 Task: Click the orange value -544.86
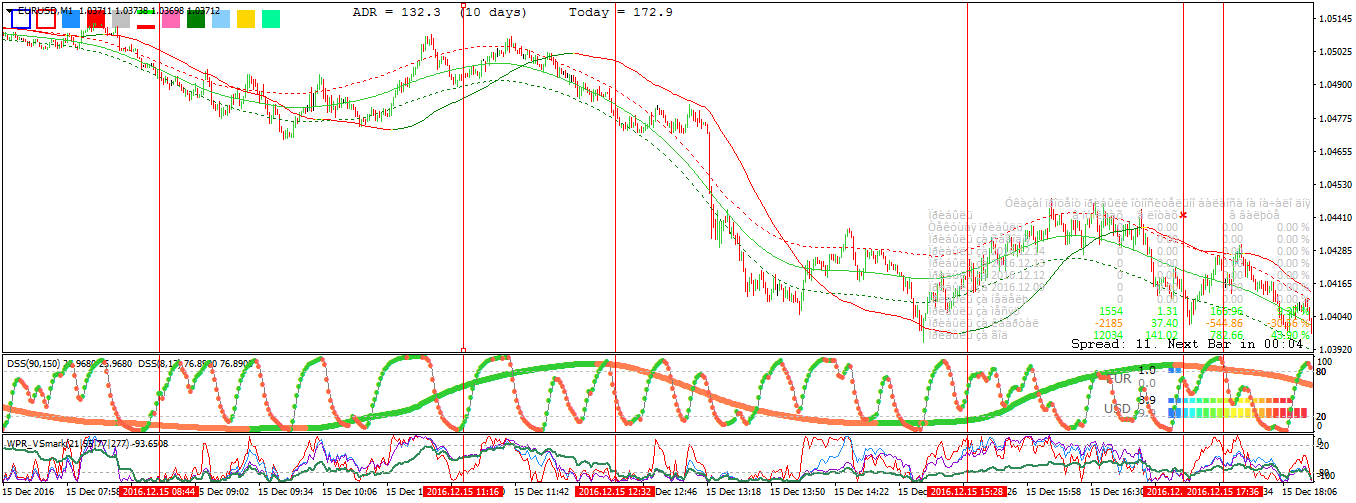[x=1224, y=323]
